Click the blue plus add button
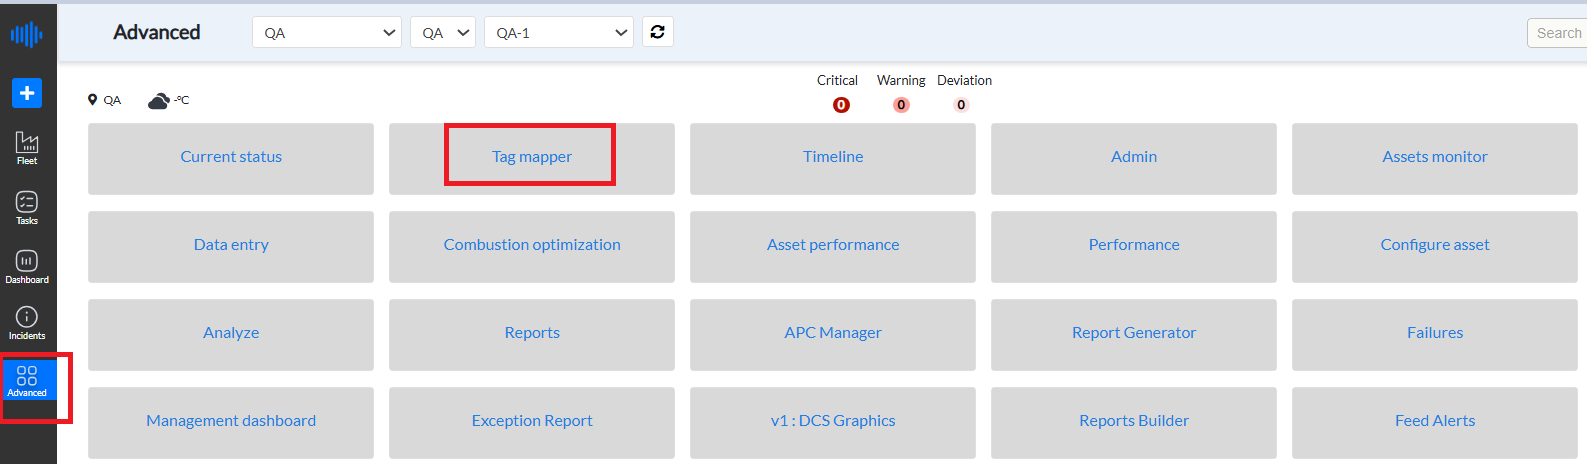This screenshot has width=1587, height=464. point(27,93)
